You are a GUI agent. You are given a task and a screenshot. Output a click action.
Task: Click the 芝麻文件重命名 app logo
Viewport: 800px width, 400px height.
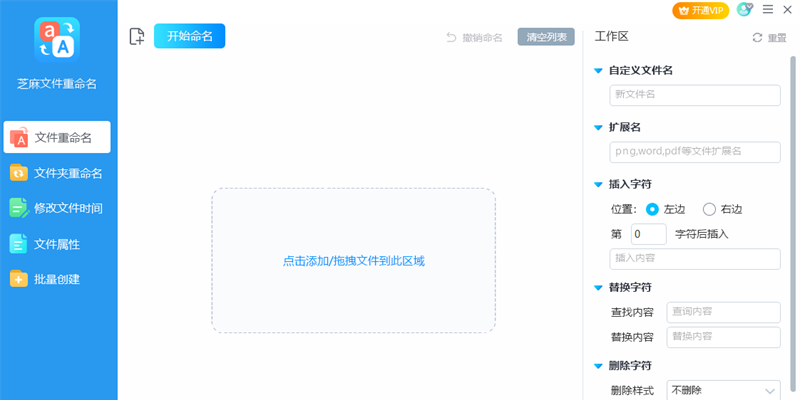pyautogui.click(x=57, y=40)
